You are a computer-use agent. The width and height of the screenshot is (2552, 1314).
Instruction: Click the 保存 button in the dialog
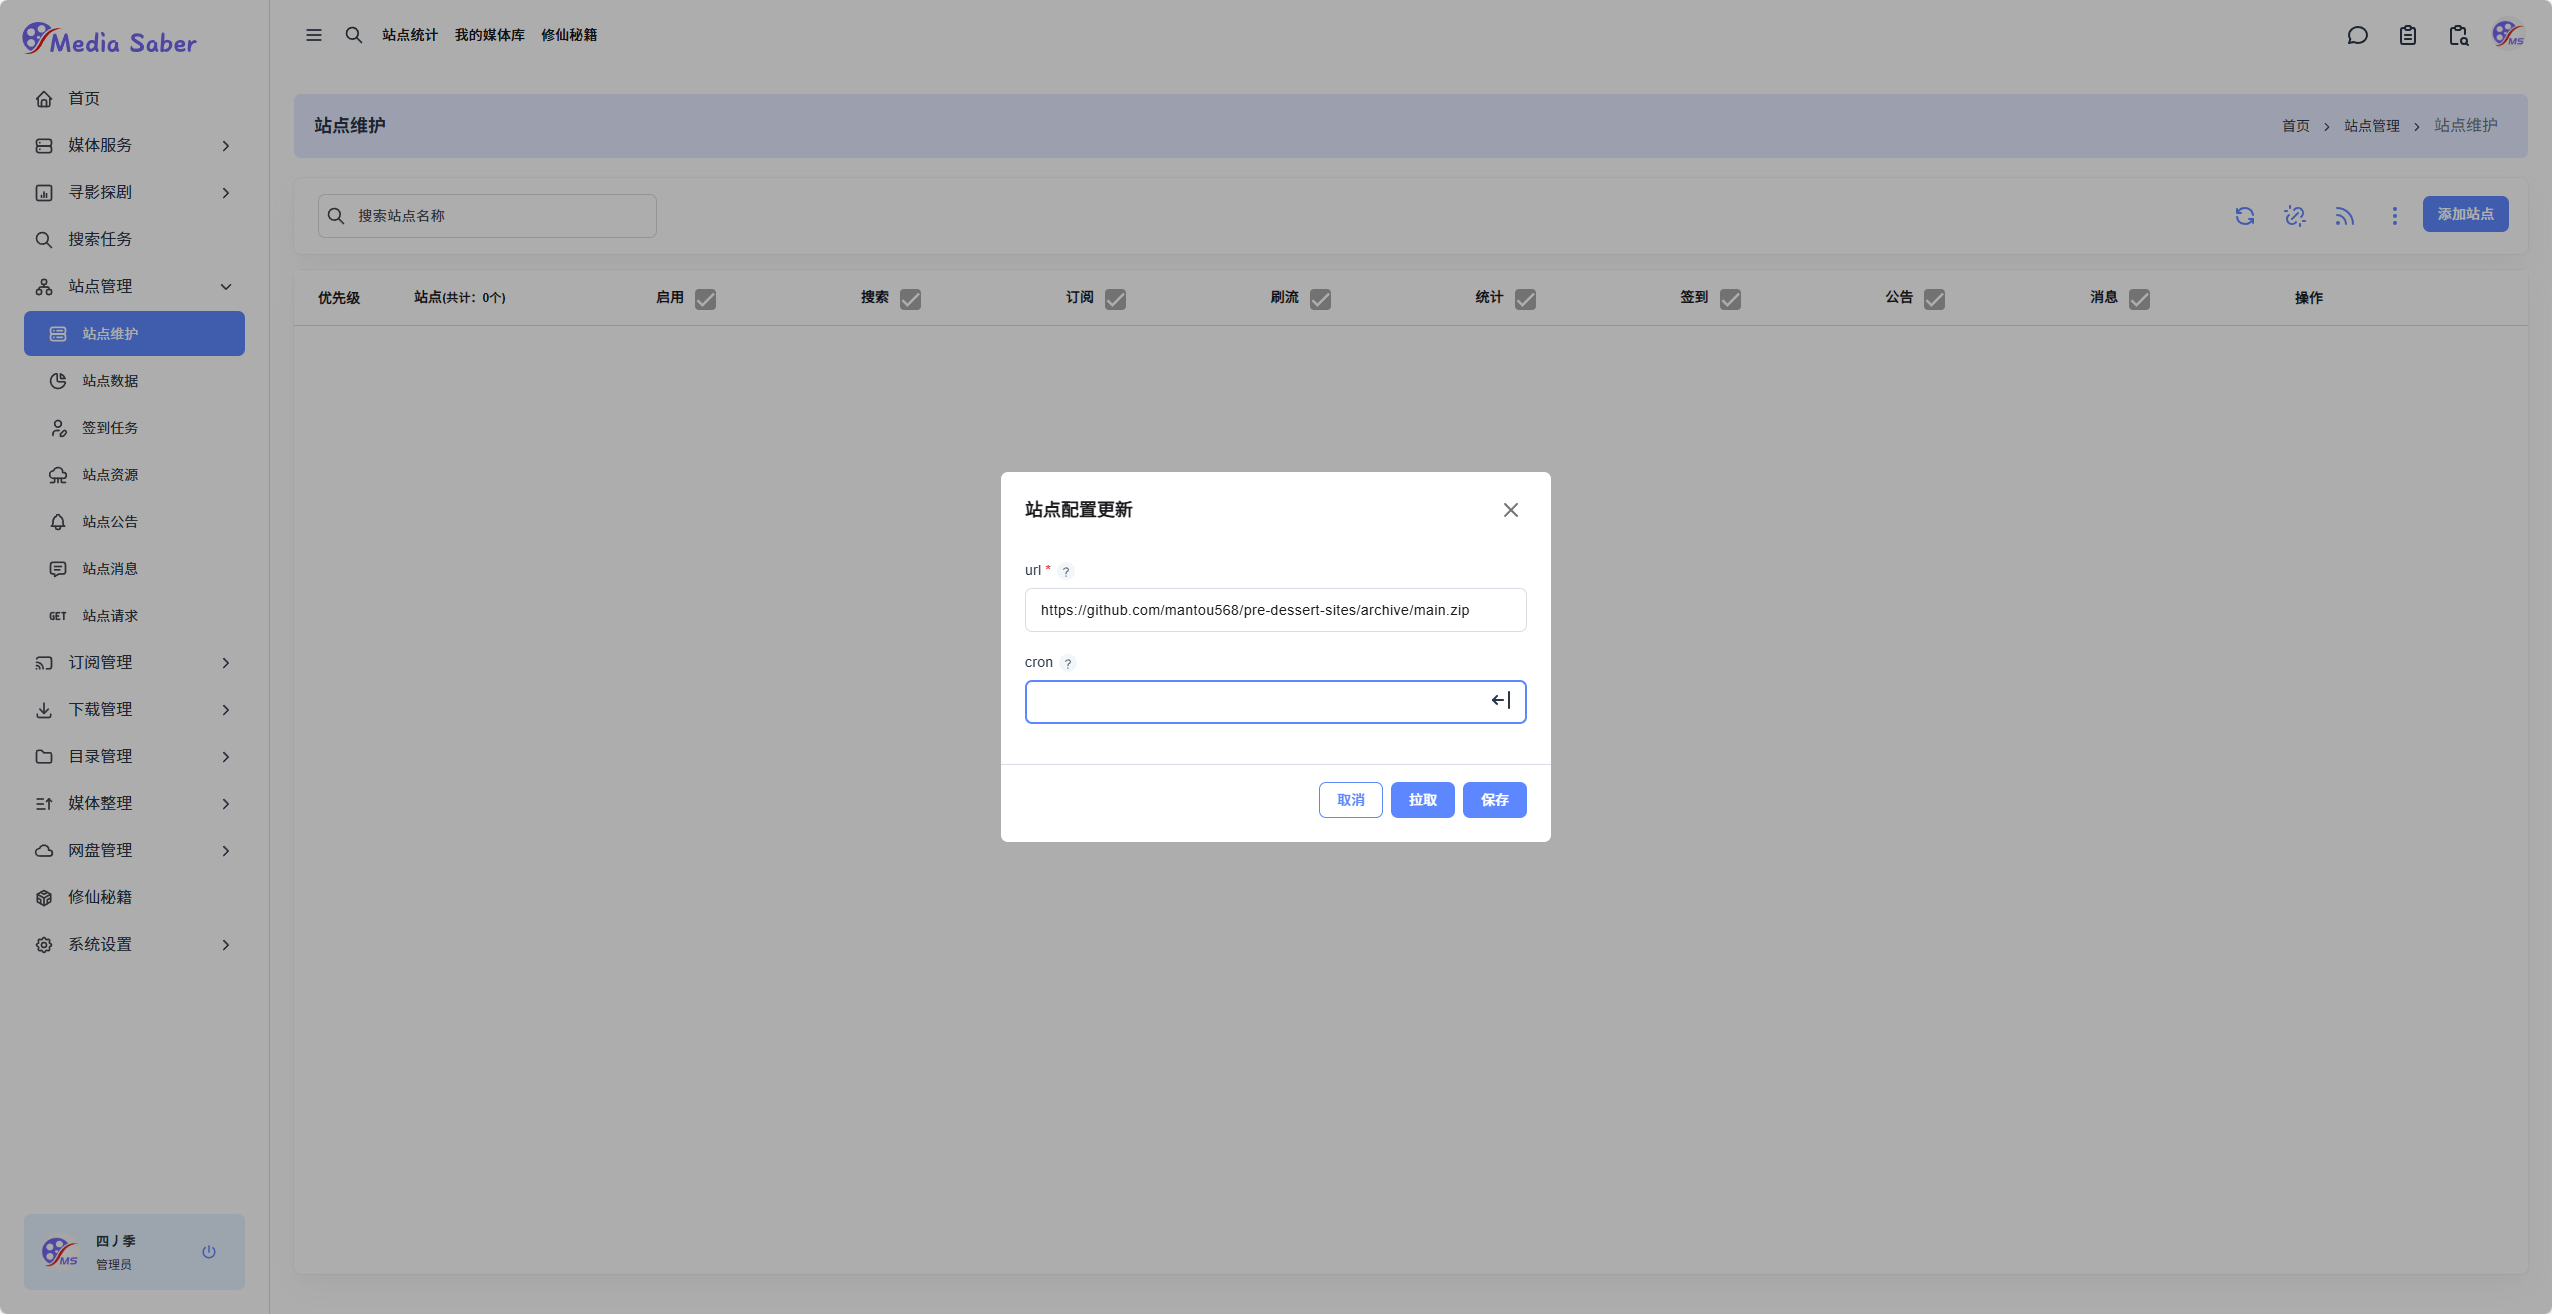[1494, 800]
